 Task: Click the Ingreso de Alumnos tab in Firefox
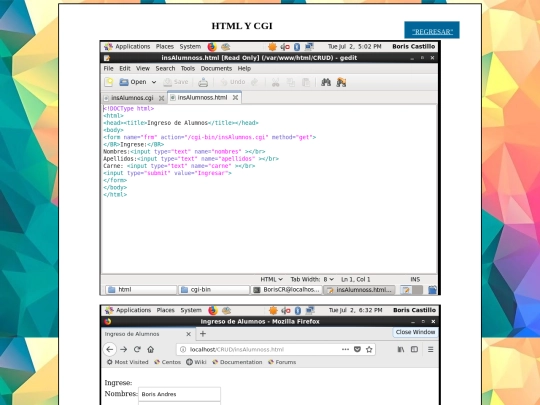148,334
